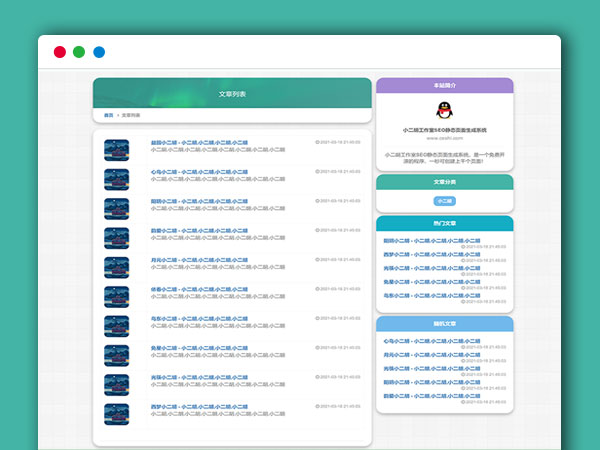
Task: Open first link under 热门文章 panel
Action: click(x=417, y=240)
